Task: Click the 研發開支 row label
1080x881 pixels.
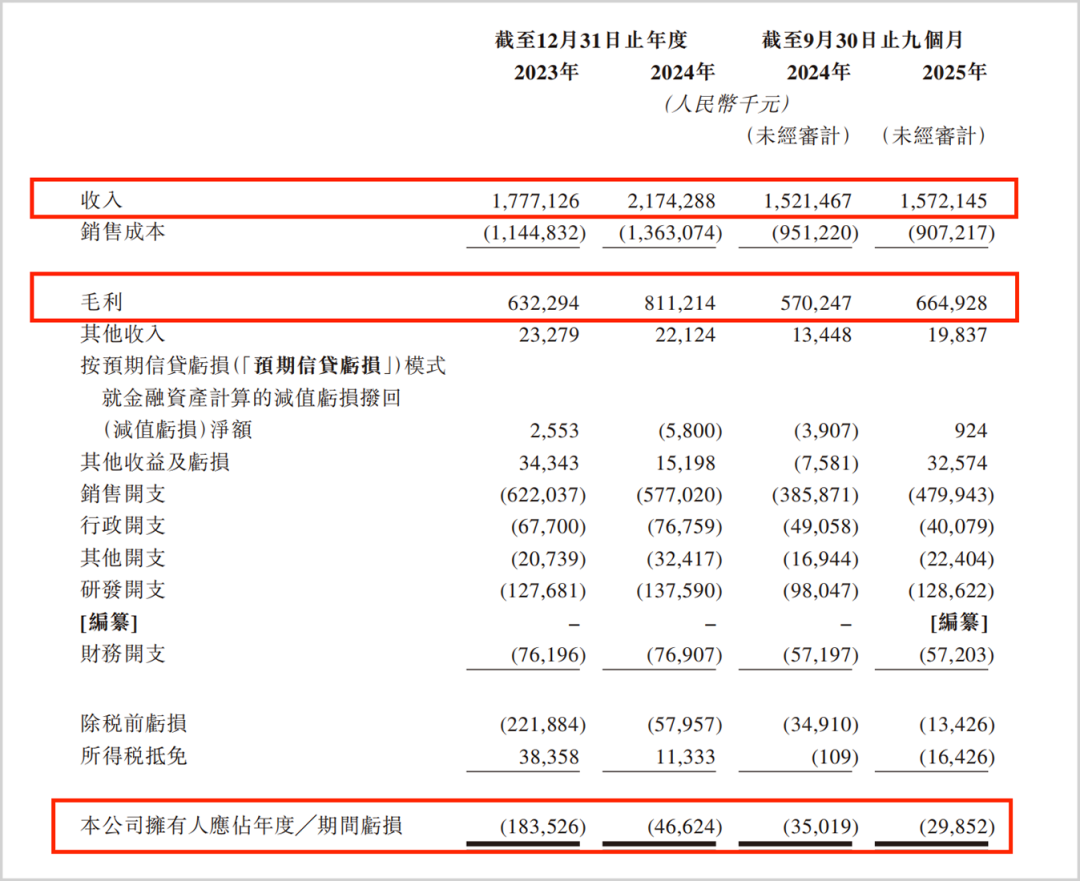Action: (x=122, y=589)
